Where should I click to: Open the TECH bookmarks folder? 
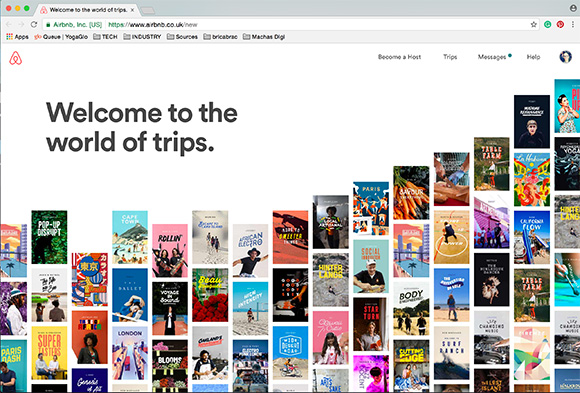click(x=105, y=37)
